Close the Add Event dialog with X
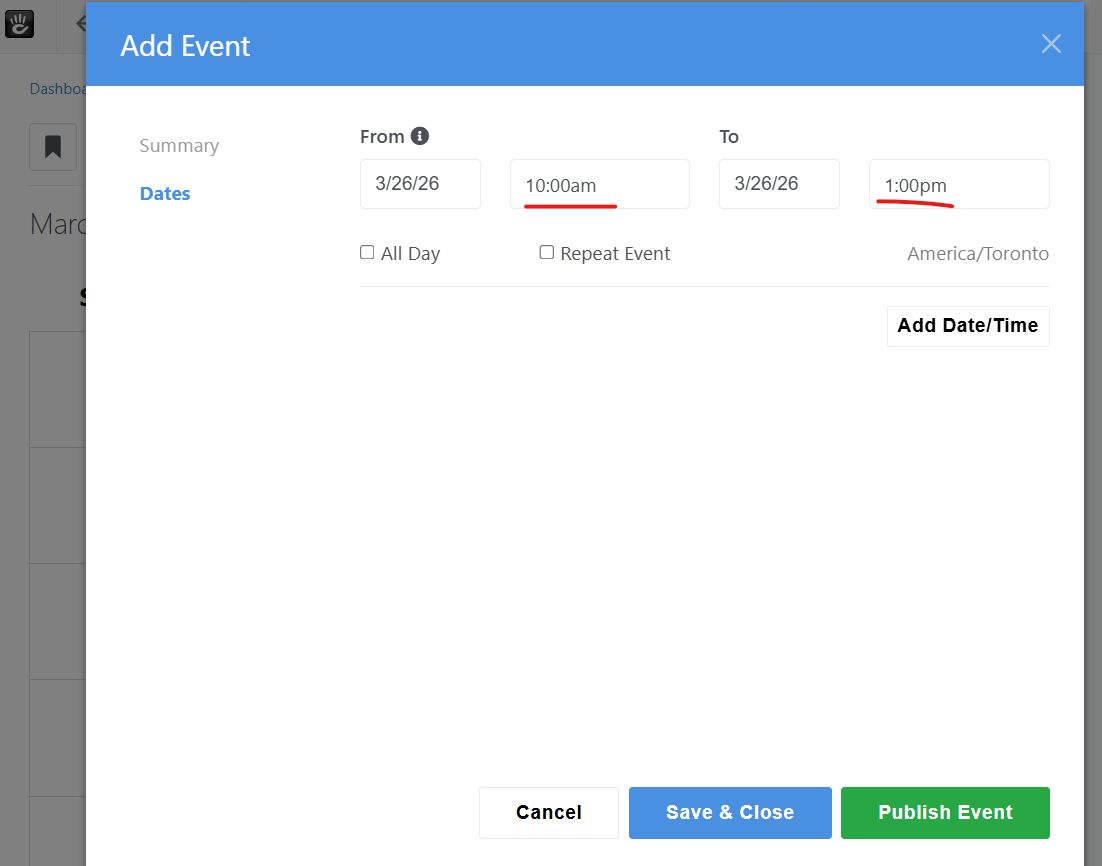Image resolution: width=1102 pixels, height=866 pixels. coord(1050,44)
